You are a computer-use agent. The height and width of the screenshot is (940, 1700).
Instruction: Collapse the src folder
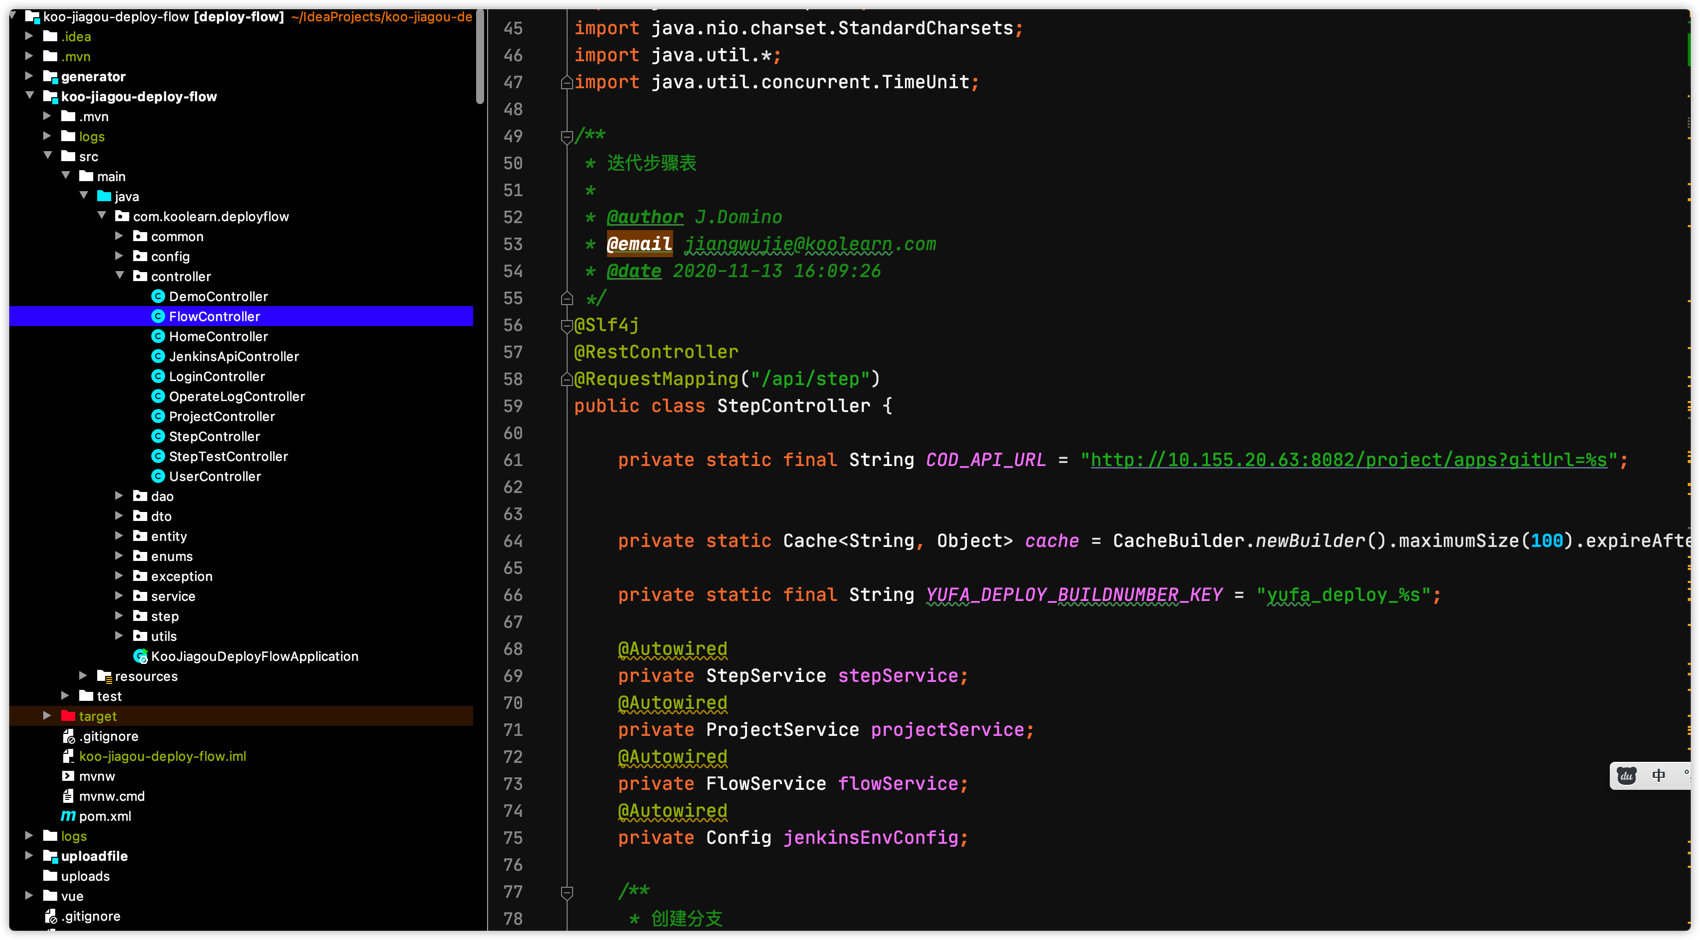coord(47,156)
